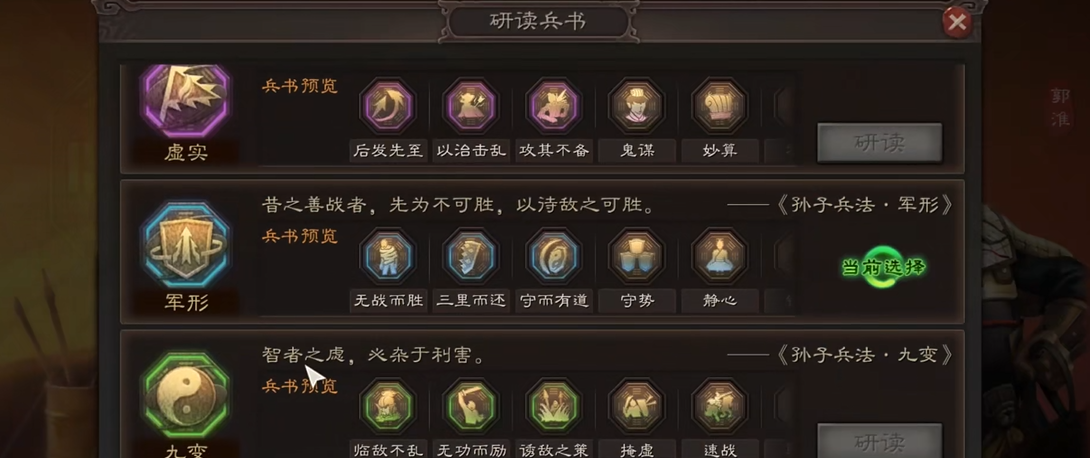Image resolution: width=1090 pixels, height=458 pixels.
Task: Click 研读 button for 九变 book
Action: [x=879, y=441]
